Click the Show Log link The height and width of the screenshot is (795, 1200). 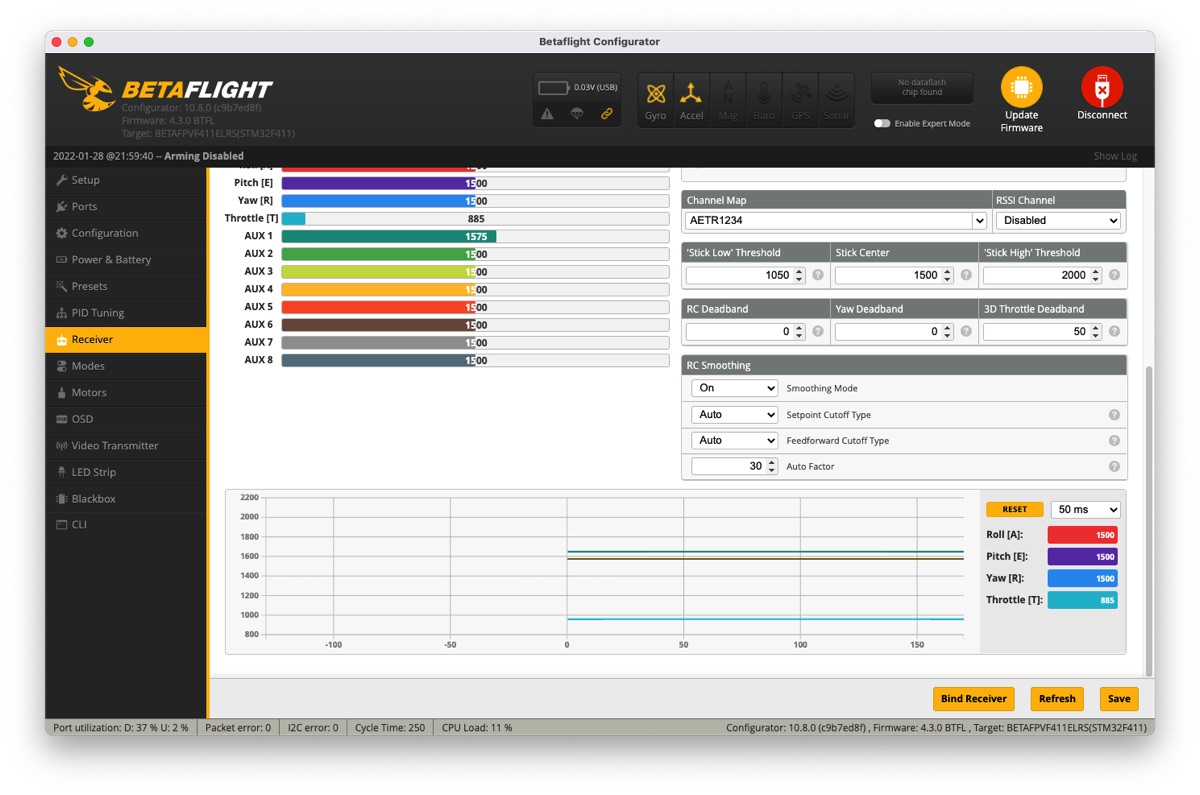(x=1115, y=156)
